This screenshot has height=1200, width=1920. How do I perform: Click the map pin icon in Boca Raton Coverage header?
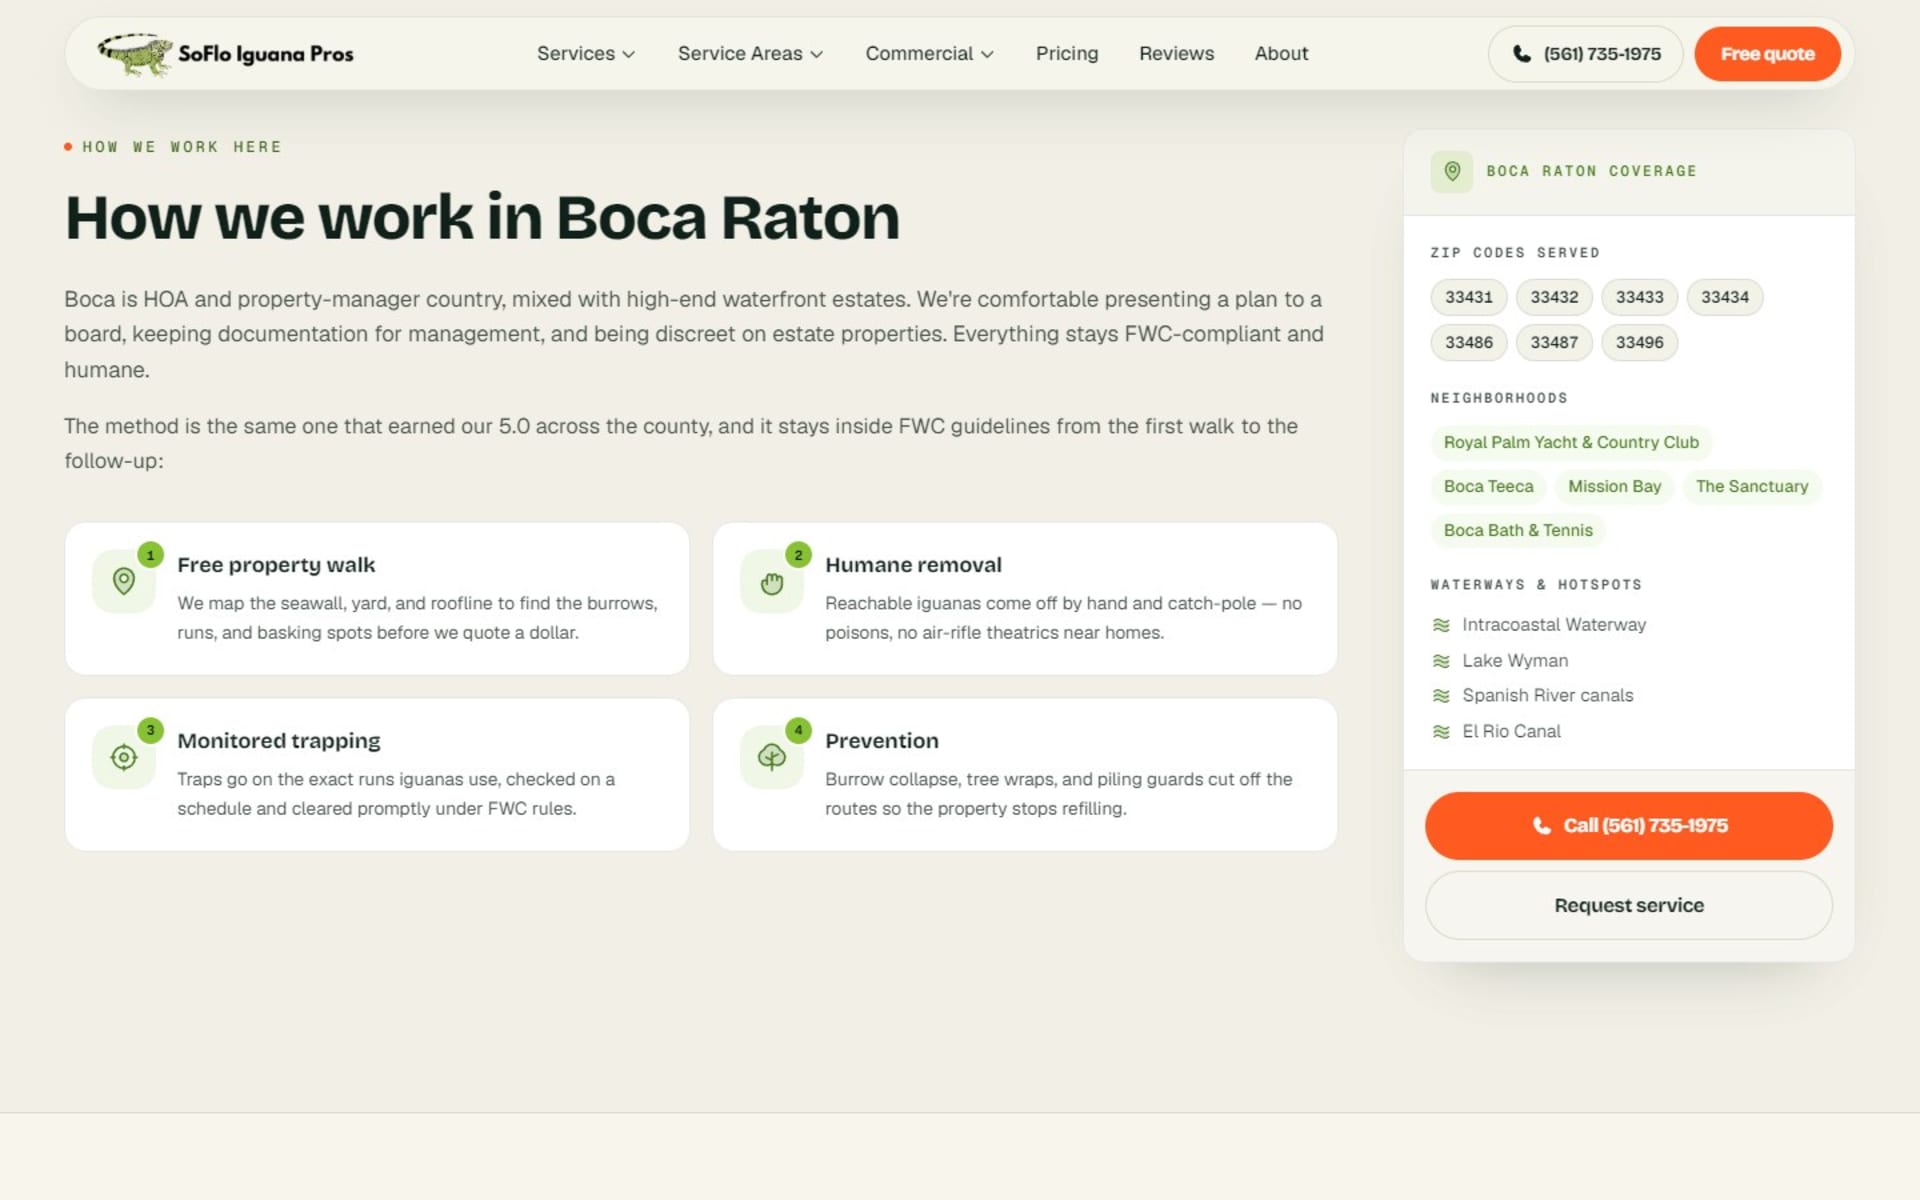click(x=1452, y=171)
